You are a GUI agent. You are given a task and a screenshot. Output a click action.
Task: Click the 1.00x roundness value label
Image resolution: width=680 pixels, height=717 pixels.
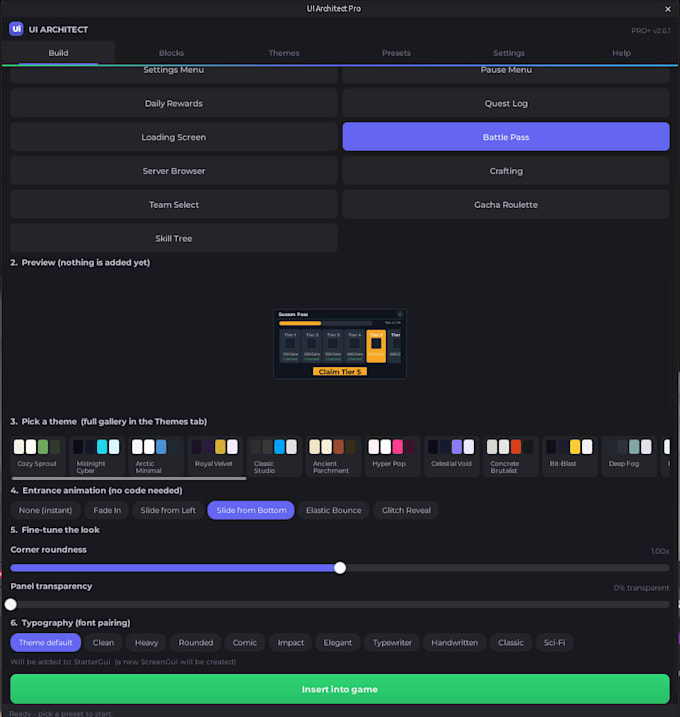tap(660, 551)
